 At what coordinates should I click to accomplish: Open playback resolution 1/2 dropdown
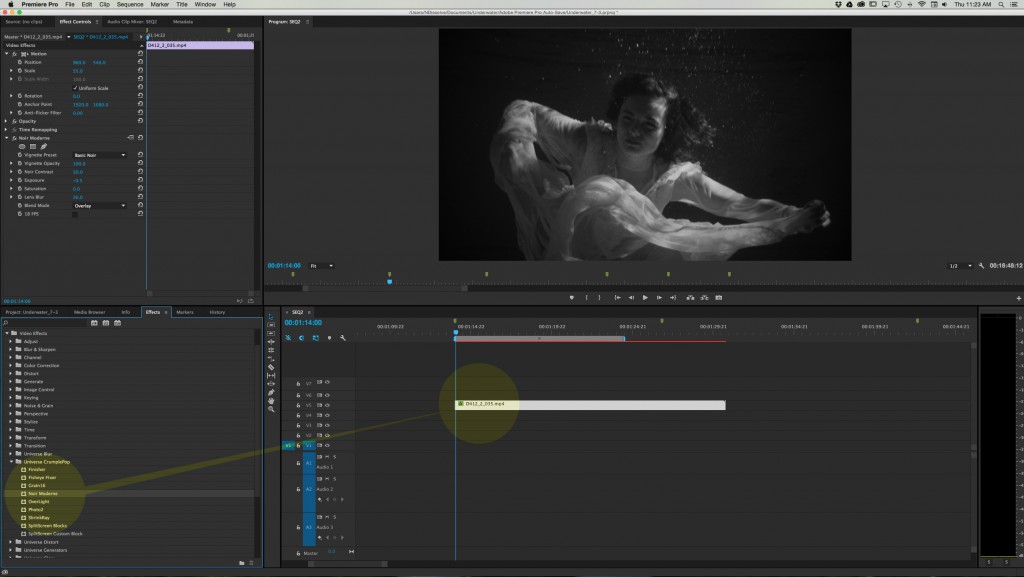pyautogui.click(x=959, y=266)
